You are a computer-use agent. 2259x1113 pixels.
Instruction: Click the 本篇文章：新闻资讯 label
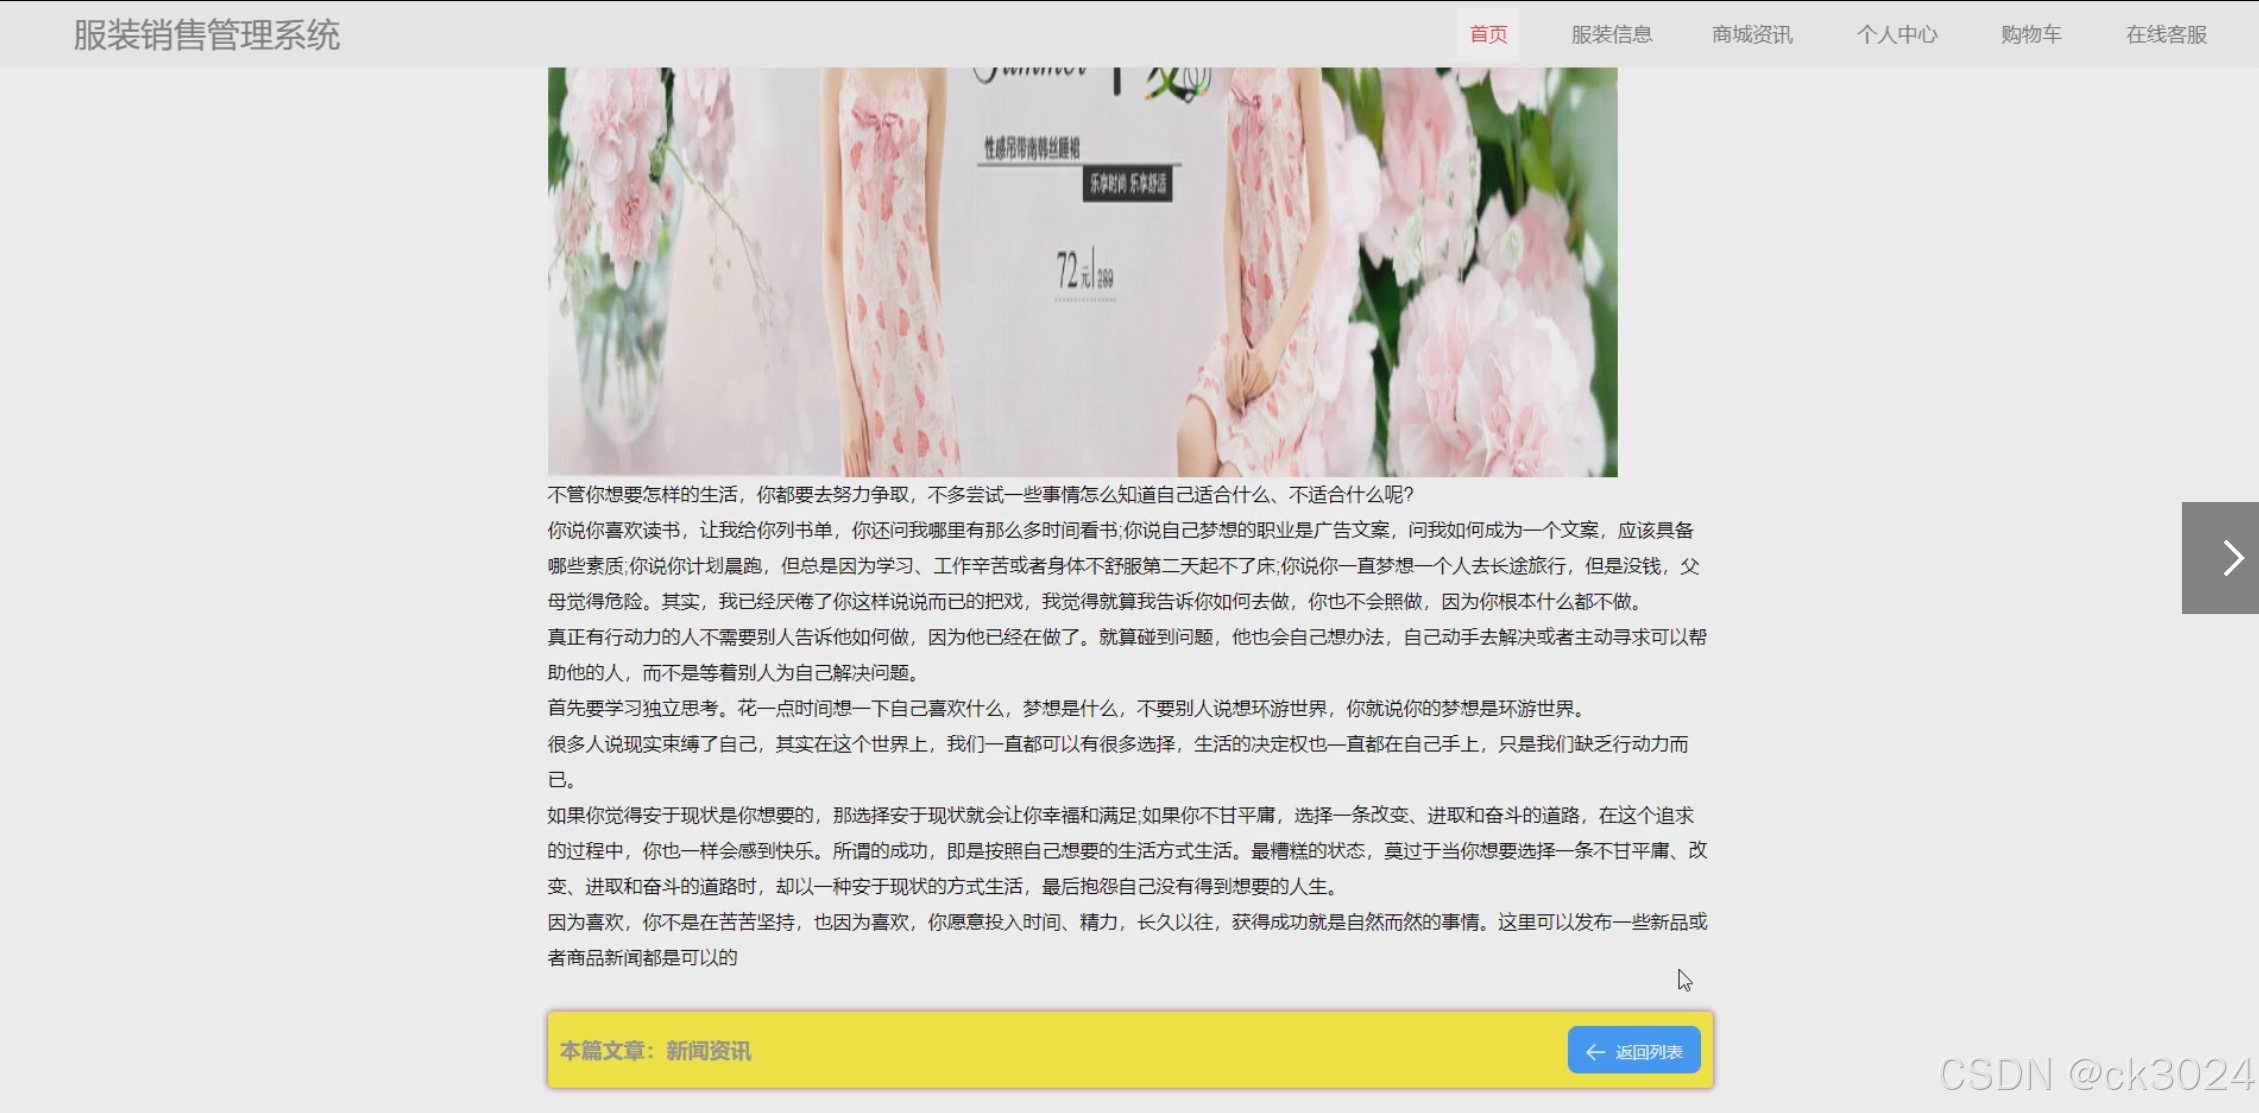(x=655, y=1051)
